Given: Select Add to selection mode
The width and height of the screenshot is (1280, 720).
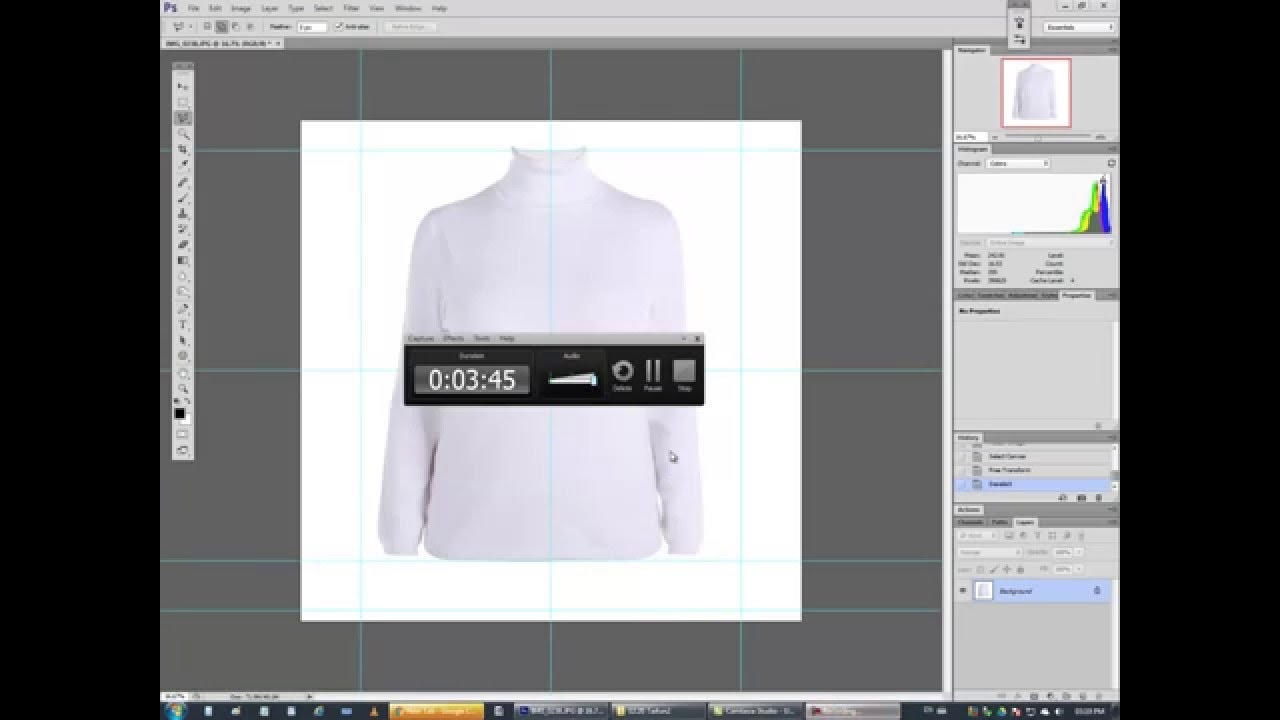Looking at the screenshot, I should [221, 27].
